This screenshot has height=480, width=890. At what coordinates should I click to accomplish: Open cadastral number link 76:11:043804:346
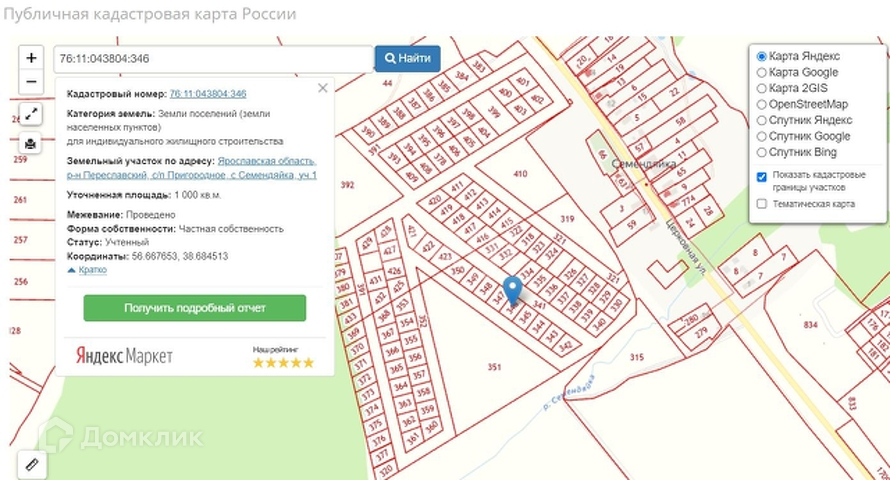pyautogui.click(x=208, y=94)
